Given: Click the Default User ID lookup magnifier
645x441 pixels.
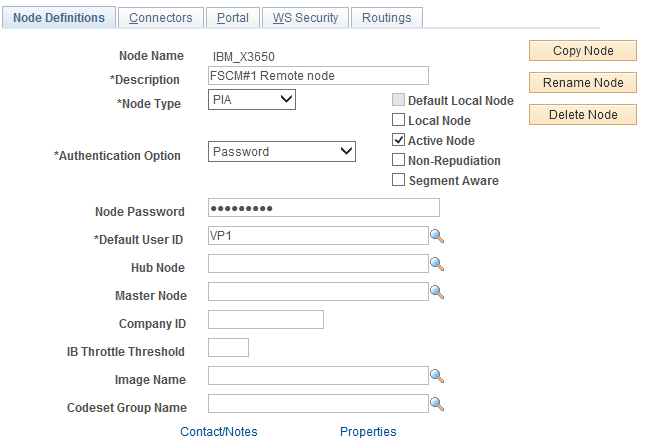Looking at the screenshot, I should coord(436,236).
